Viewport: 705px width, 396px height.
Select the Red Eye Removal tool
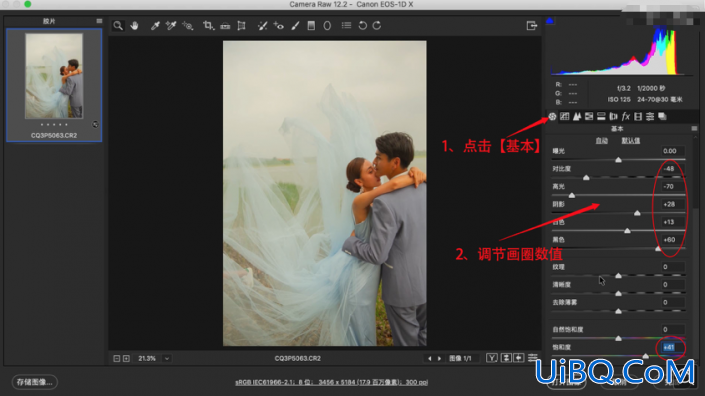point(279,26)
